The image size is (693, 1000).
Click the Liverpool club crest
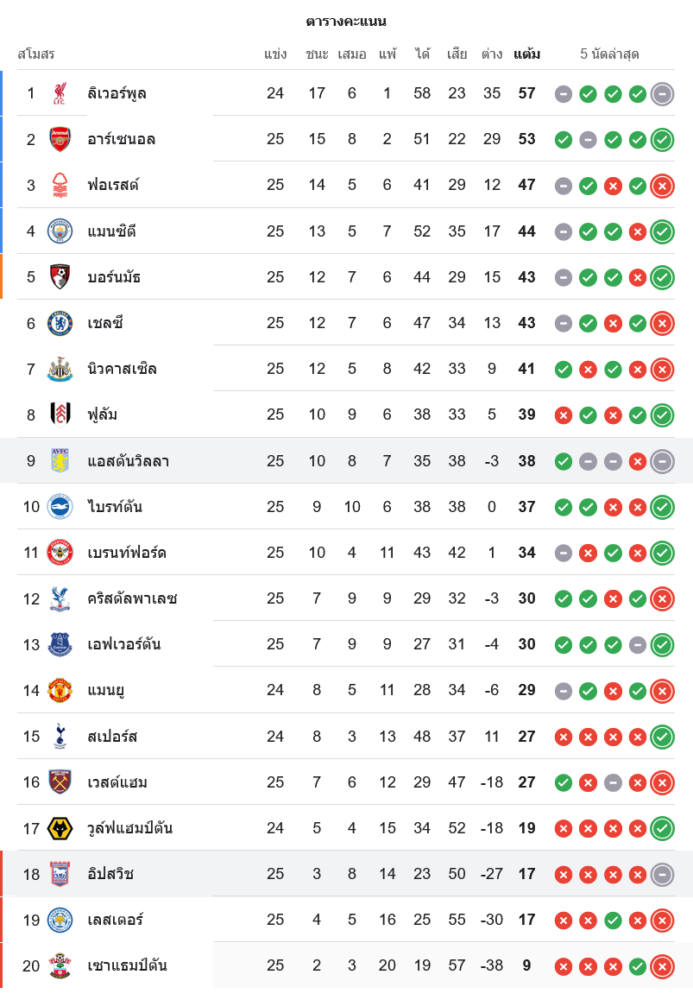[x=60, y=94]
